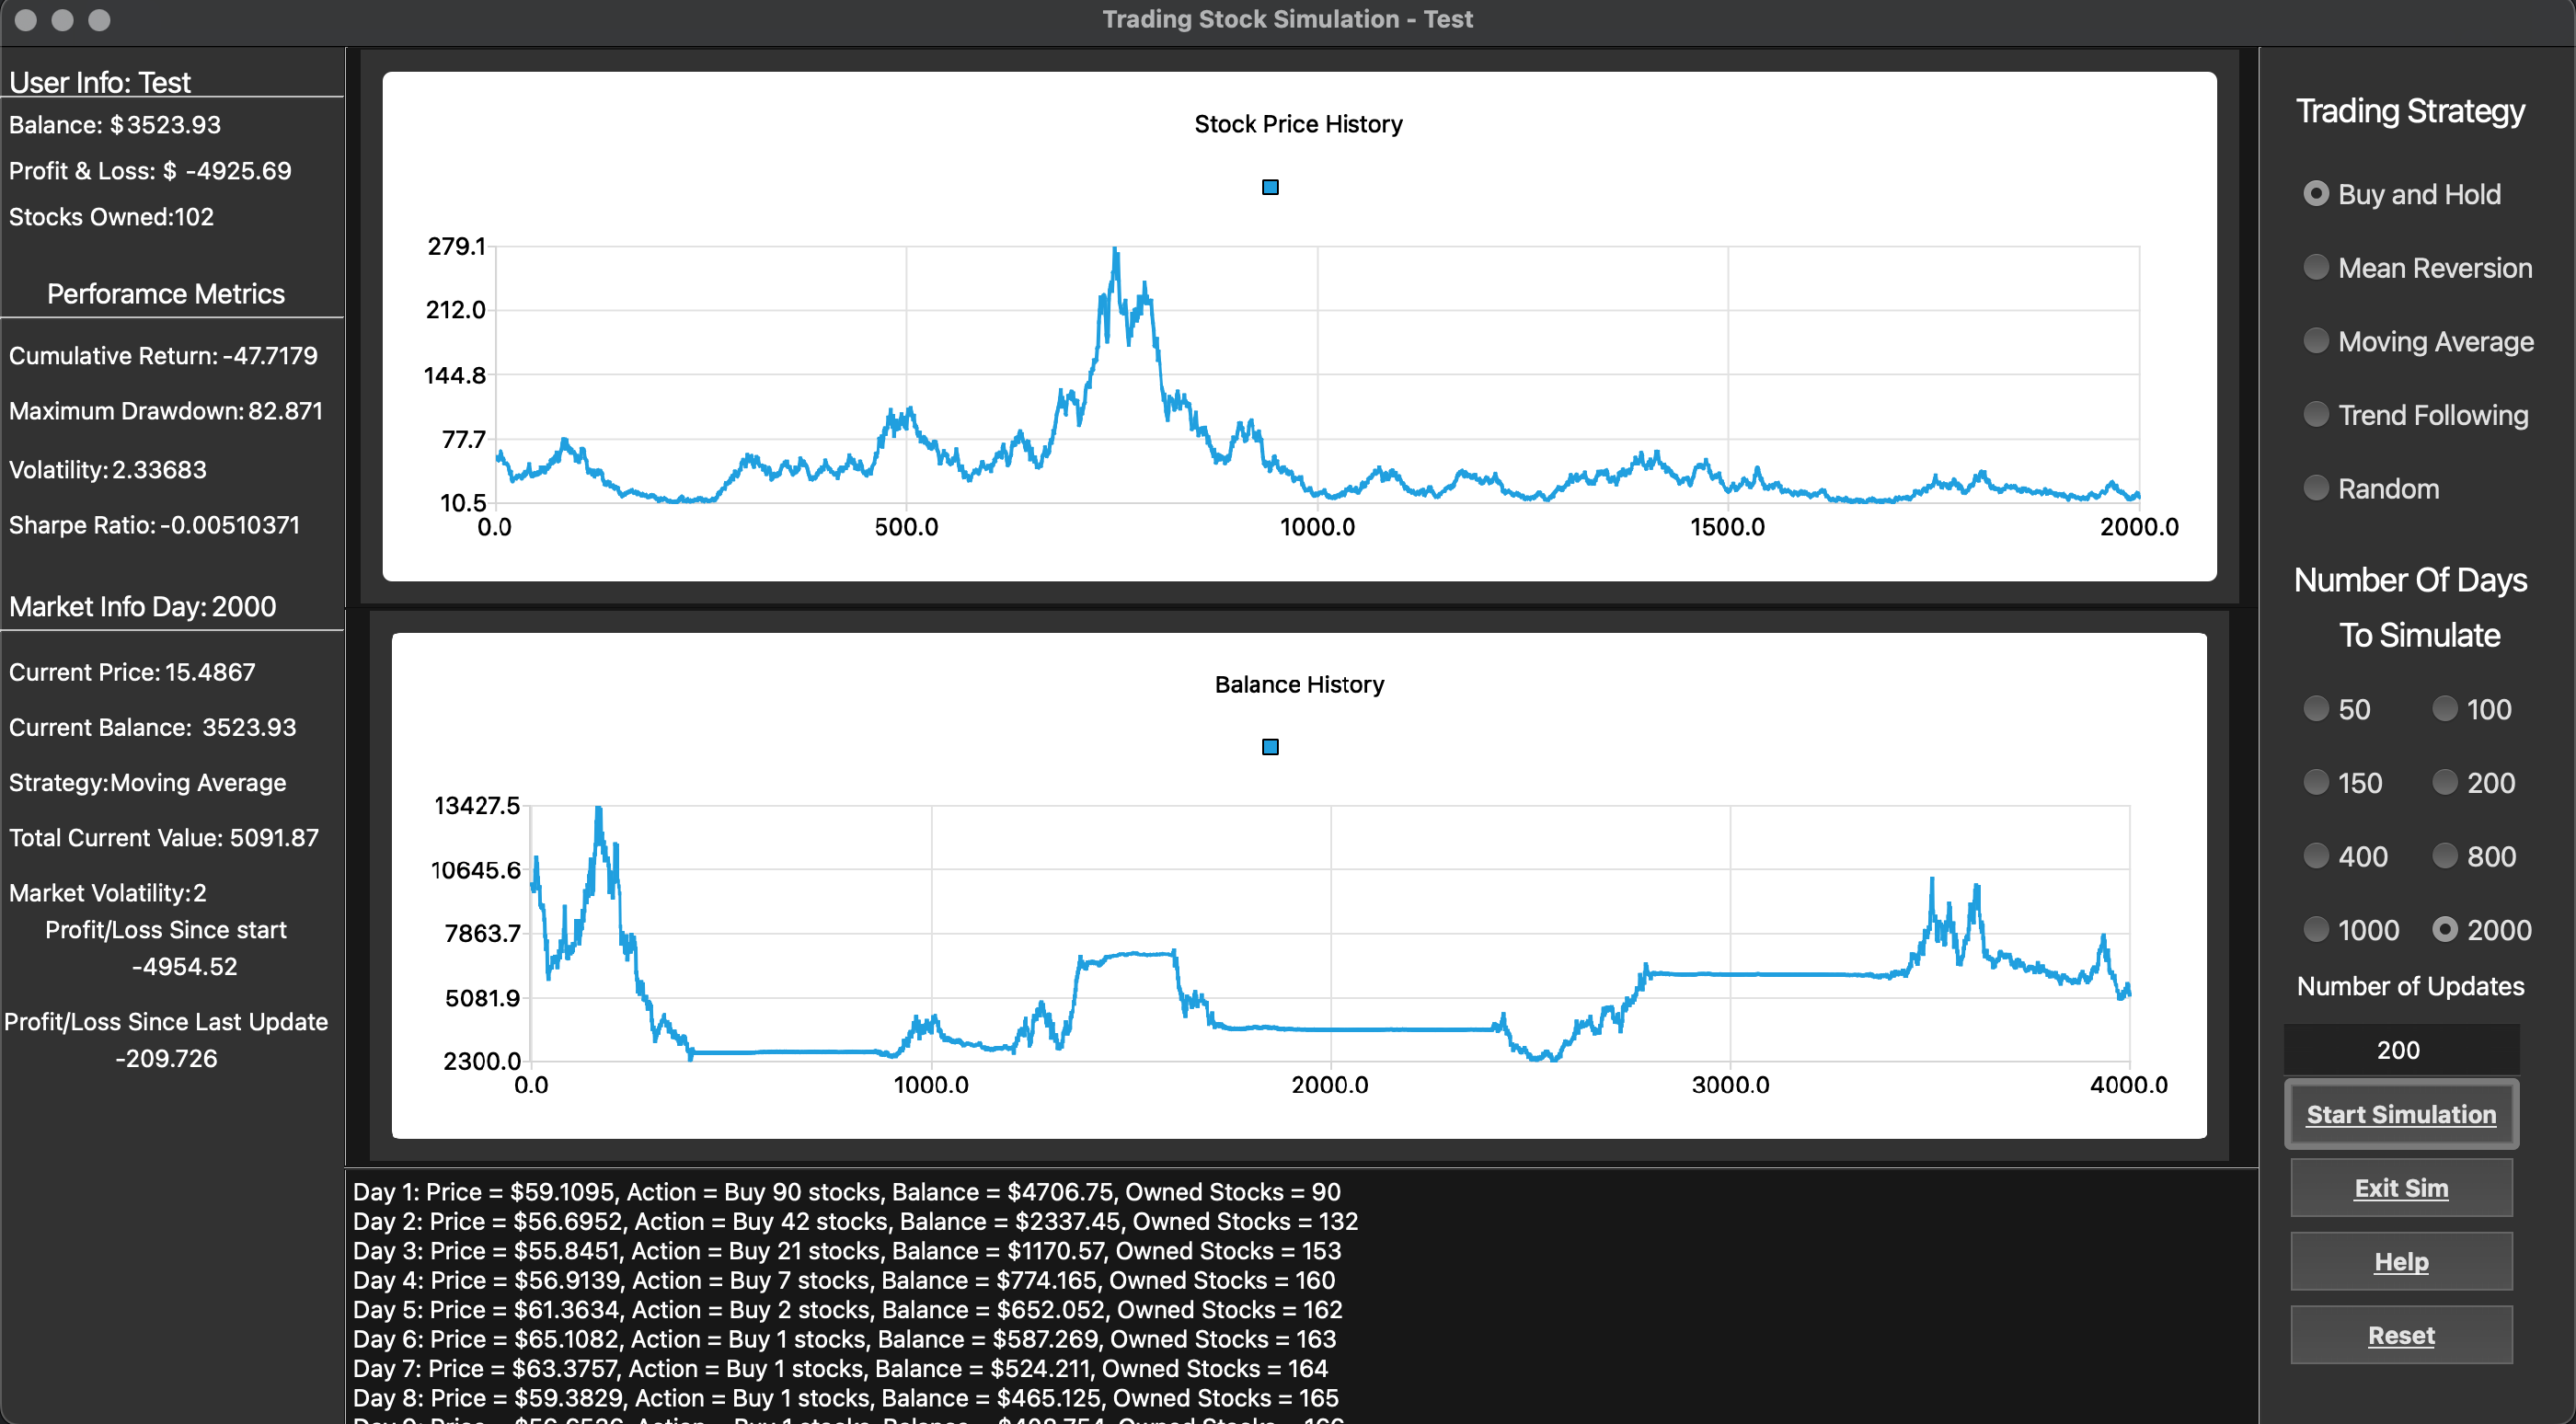Select Mean Reversion trading strategy
This screenshot has height=1424, width=2576.
pyautogui.click(x=2313, y=269)
